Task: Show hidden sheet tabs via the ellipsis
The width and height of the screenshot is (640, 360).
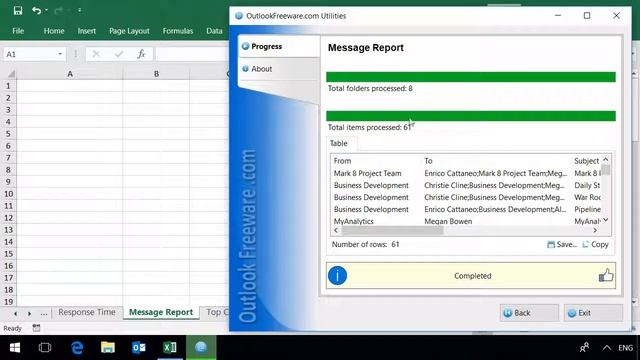Action: tap(44, 313)
